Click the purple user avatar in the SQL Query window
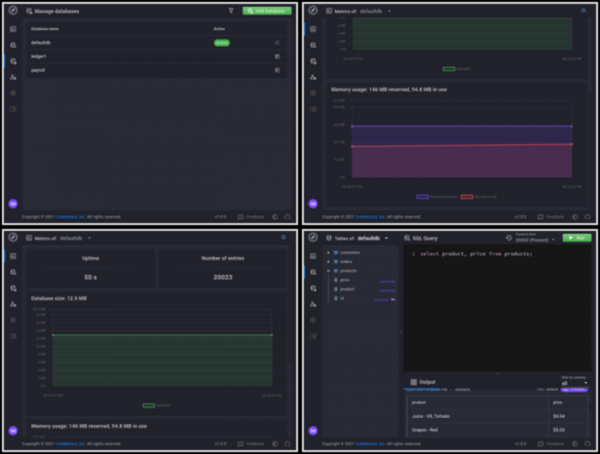This screenshot has height=454, width=600. coord(313,430)
